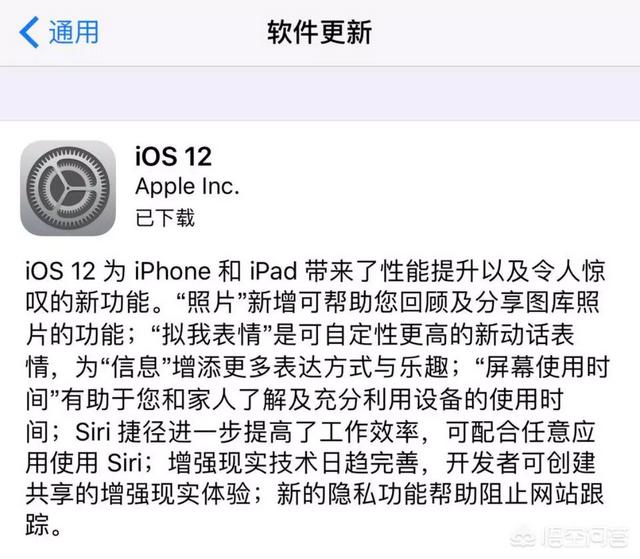Tap the 隐私功能 sentence line
640x559 pixels.
point(314,495)
